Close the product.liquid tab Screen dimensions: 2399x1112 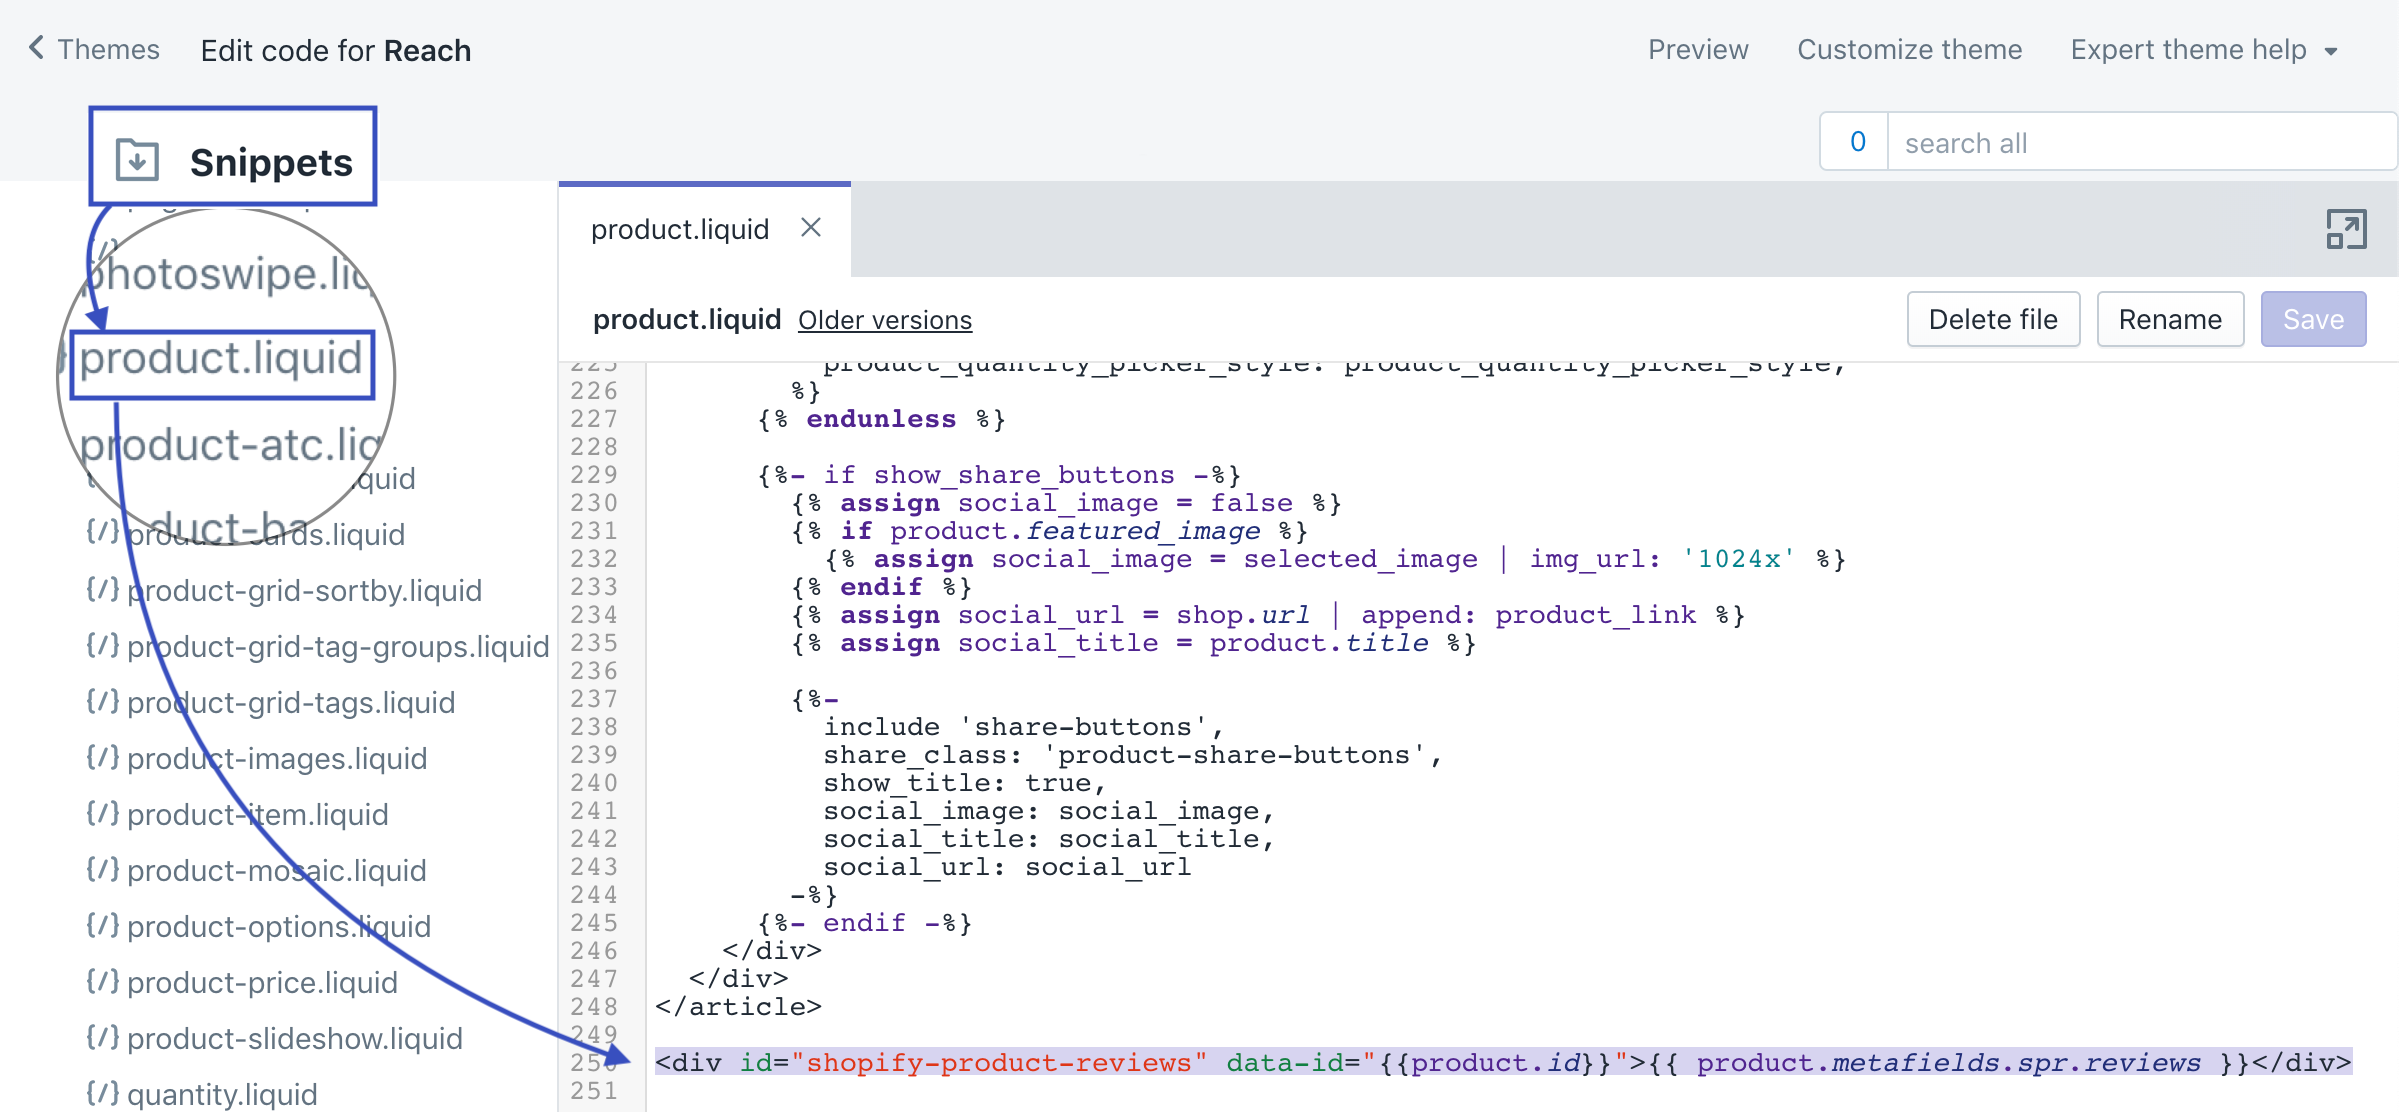(x=811, y=228)
